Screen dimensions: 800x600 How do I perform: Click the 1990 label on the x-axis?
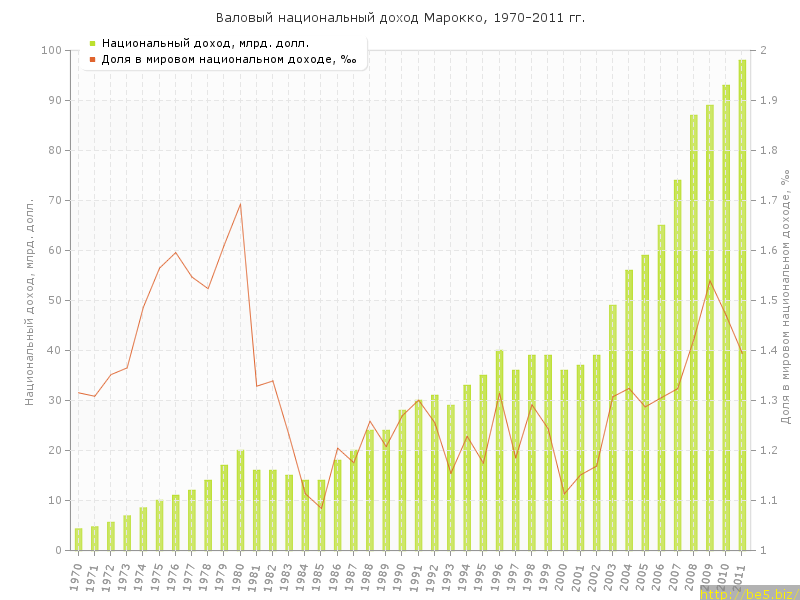[400, 574]
